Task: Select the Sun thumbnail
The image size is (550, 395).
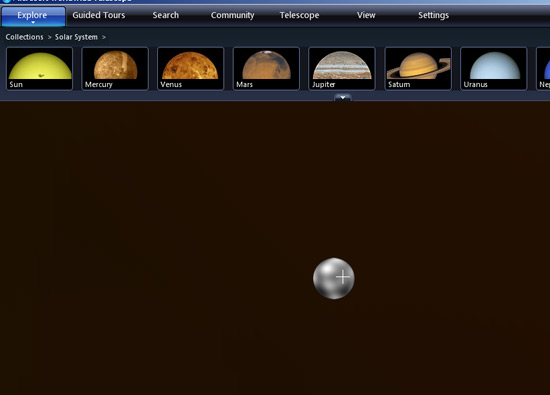Action: (x=39, y=69)
